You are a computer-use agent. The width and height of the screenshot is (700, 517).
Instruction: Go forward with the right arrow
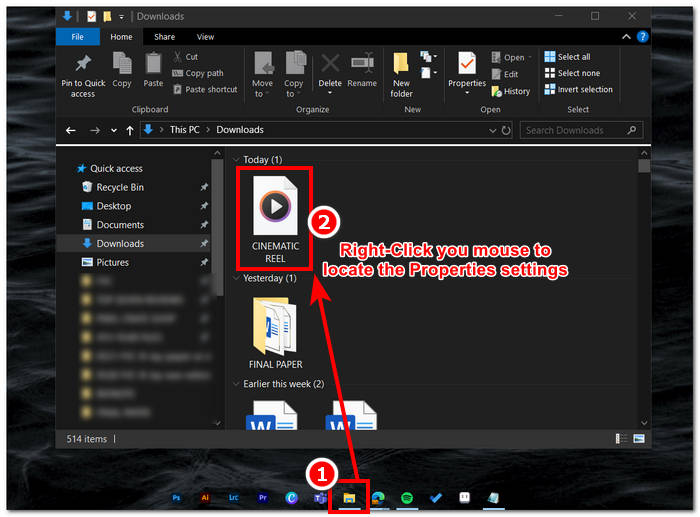[x=95, y=130]
